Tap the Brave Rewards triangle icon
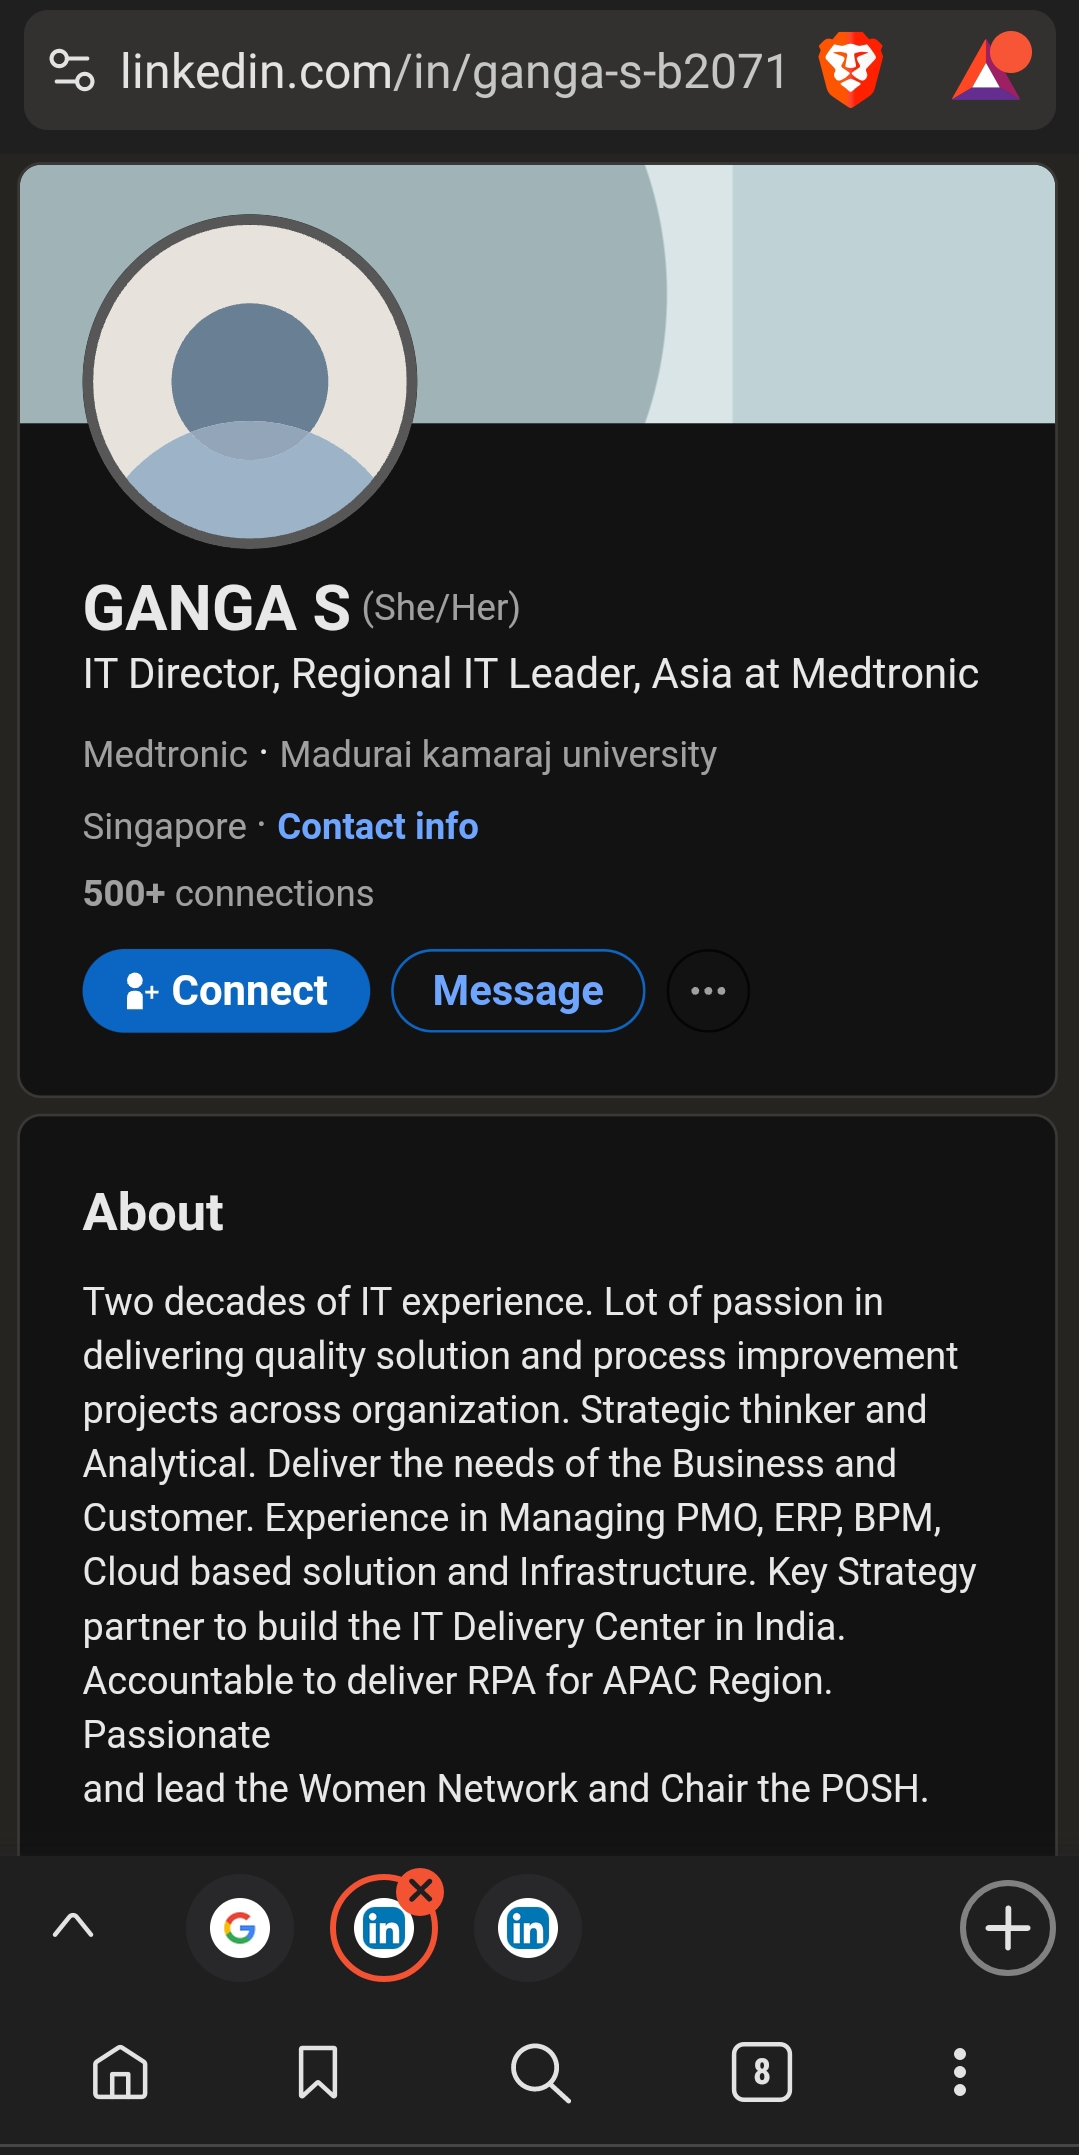The height and width of the screenshot is (2155, 1079). coord(988,70)
